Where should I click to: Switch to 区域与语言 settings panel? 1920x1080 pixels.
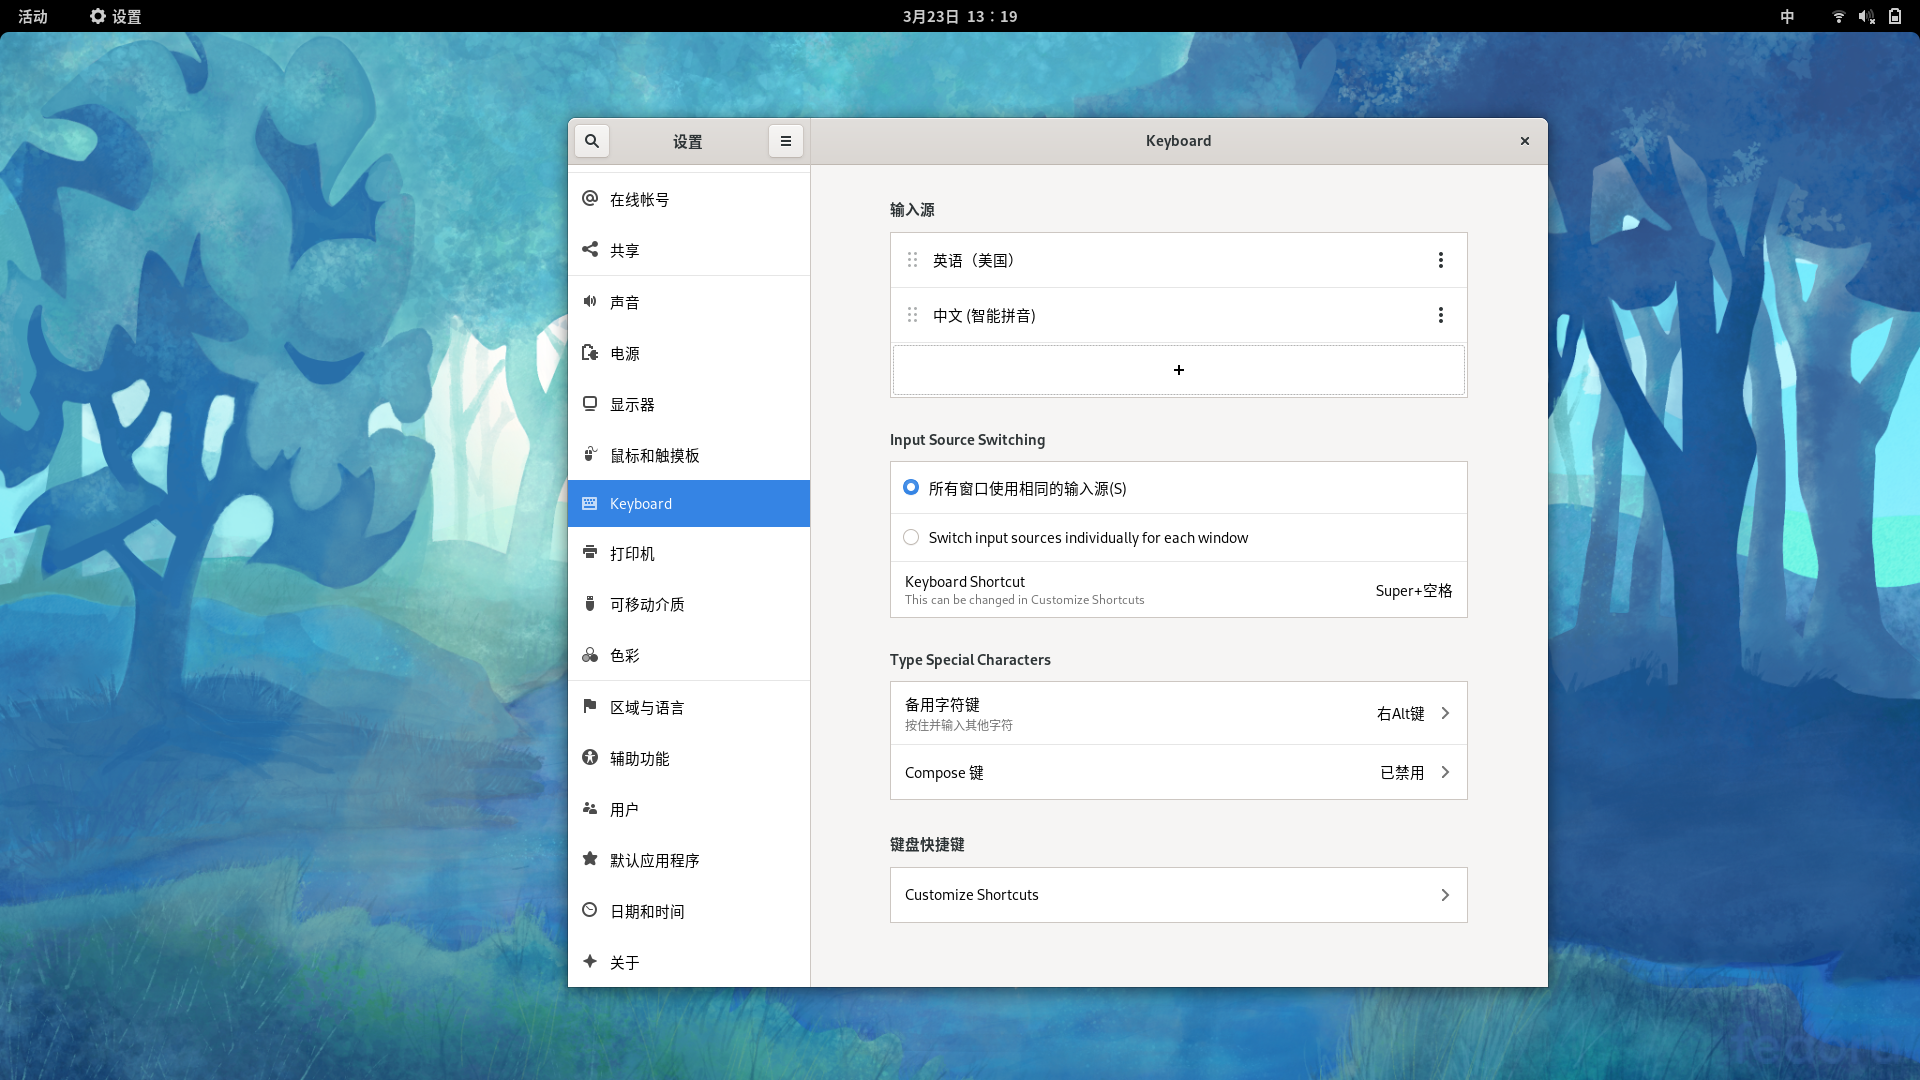[x=647, y=707]
